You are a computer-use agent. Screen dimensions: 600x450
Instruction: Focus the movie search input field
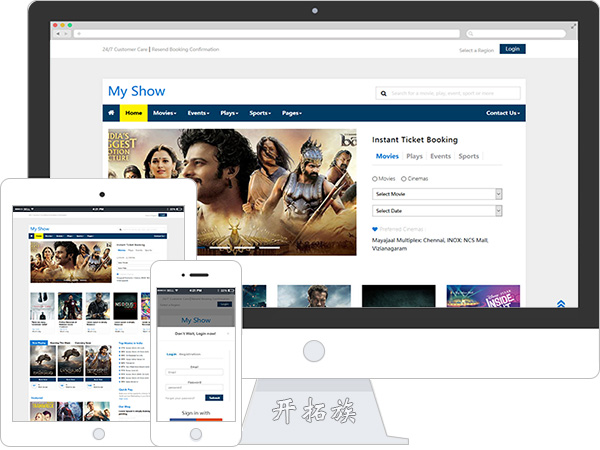point(448,93)
